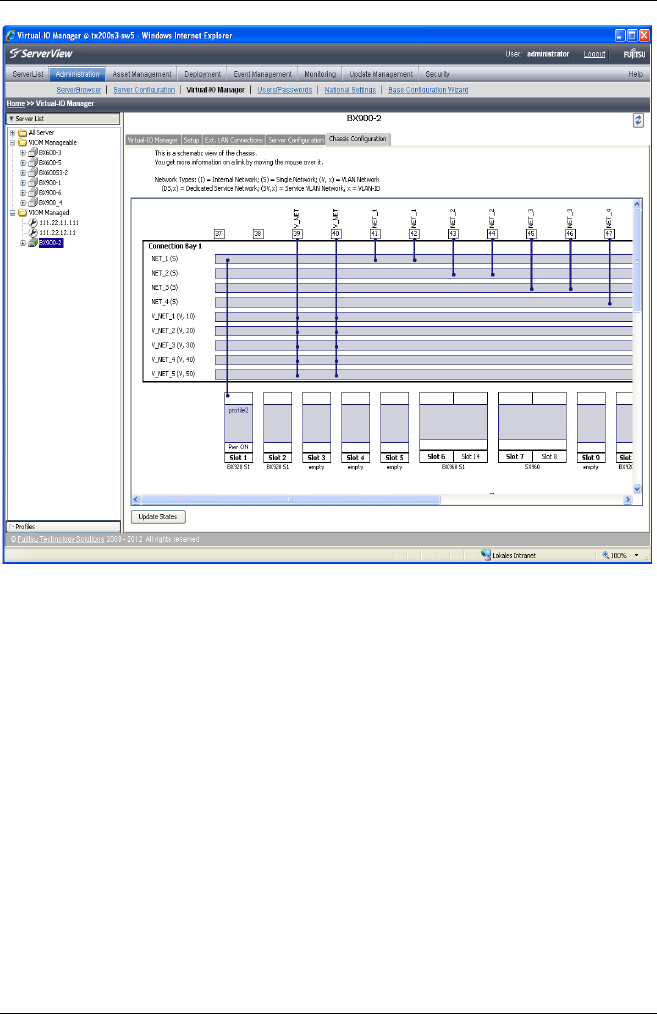
Task: Open the 100% zoom dropdown arrow
Action: click(x=636, y=555)
